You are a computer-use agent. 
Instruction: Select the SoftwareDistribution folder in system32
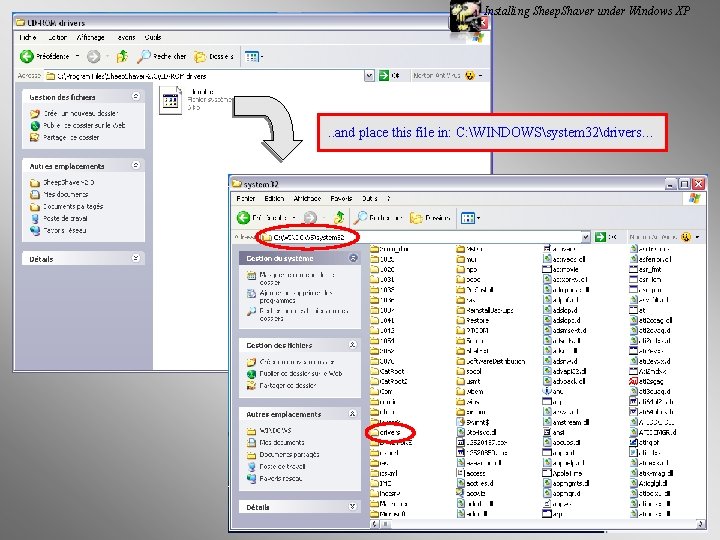(491, 361)
